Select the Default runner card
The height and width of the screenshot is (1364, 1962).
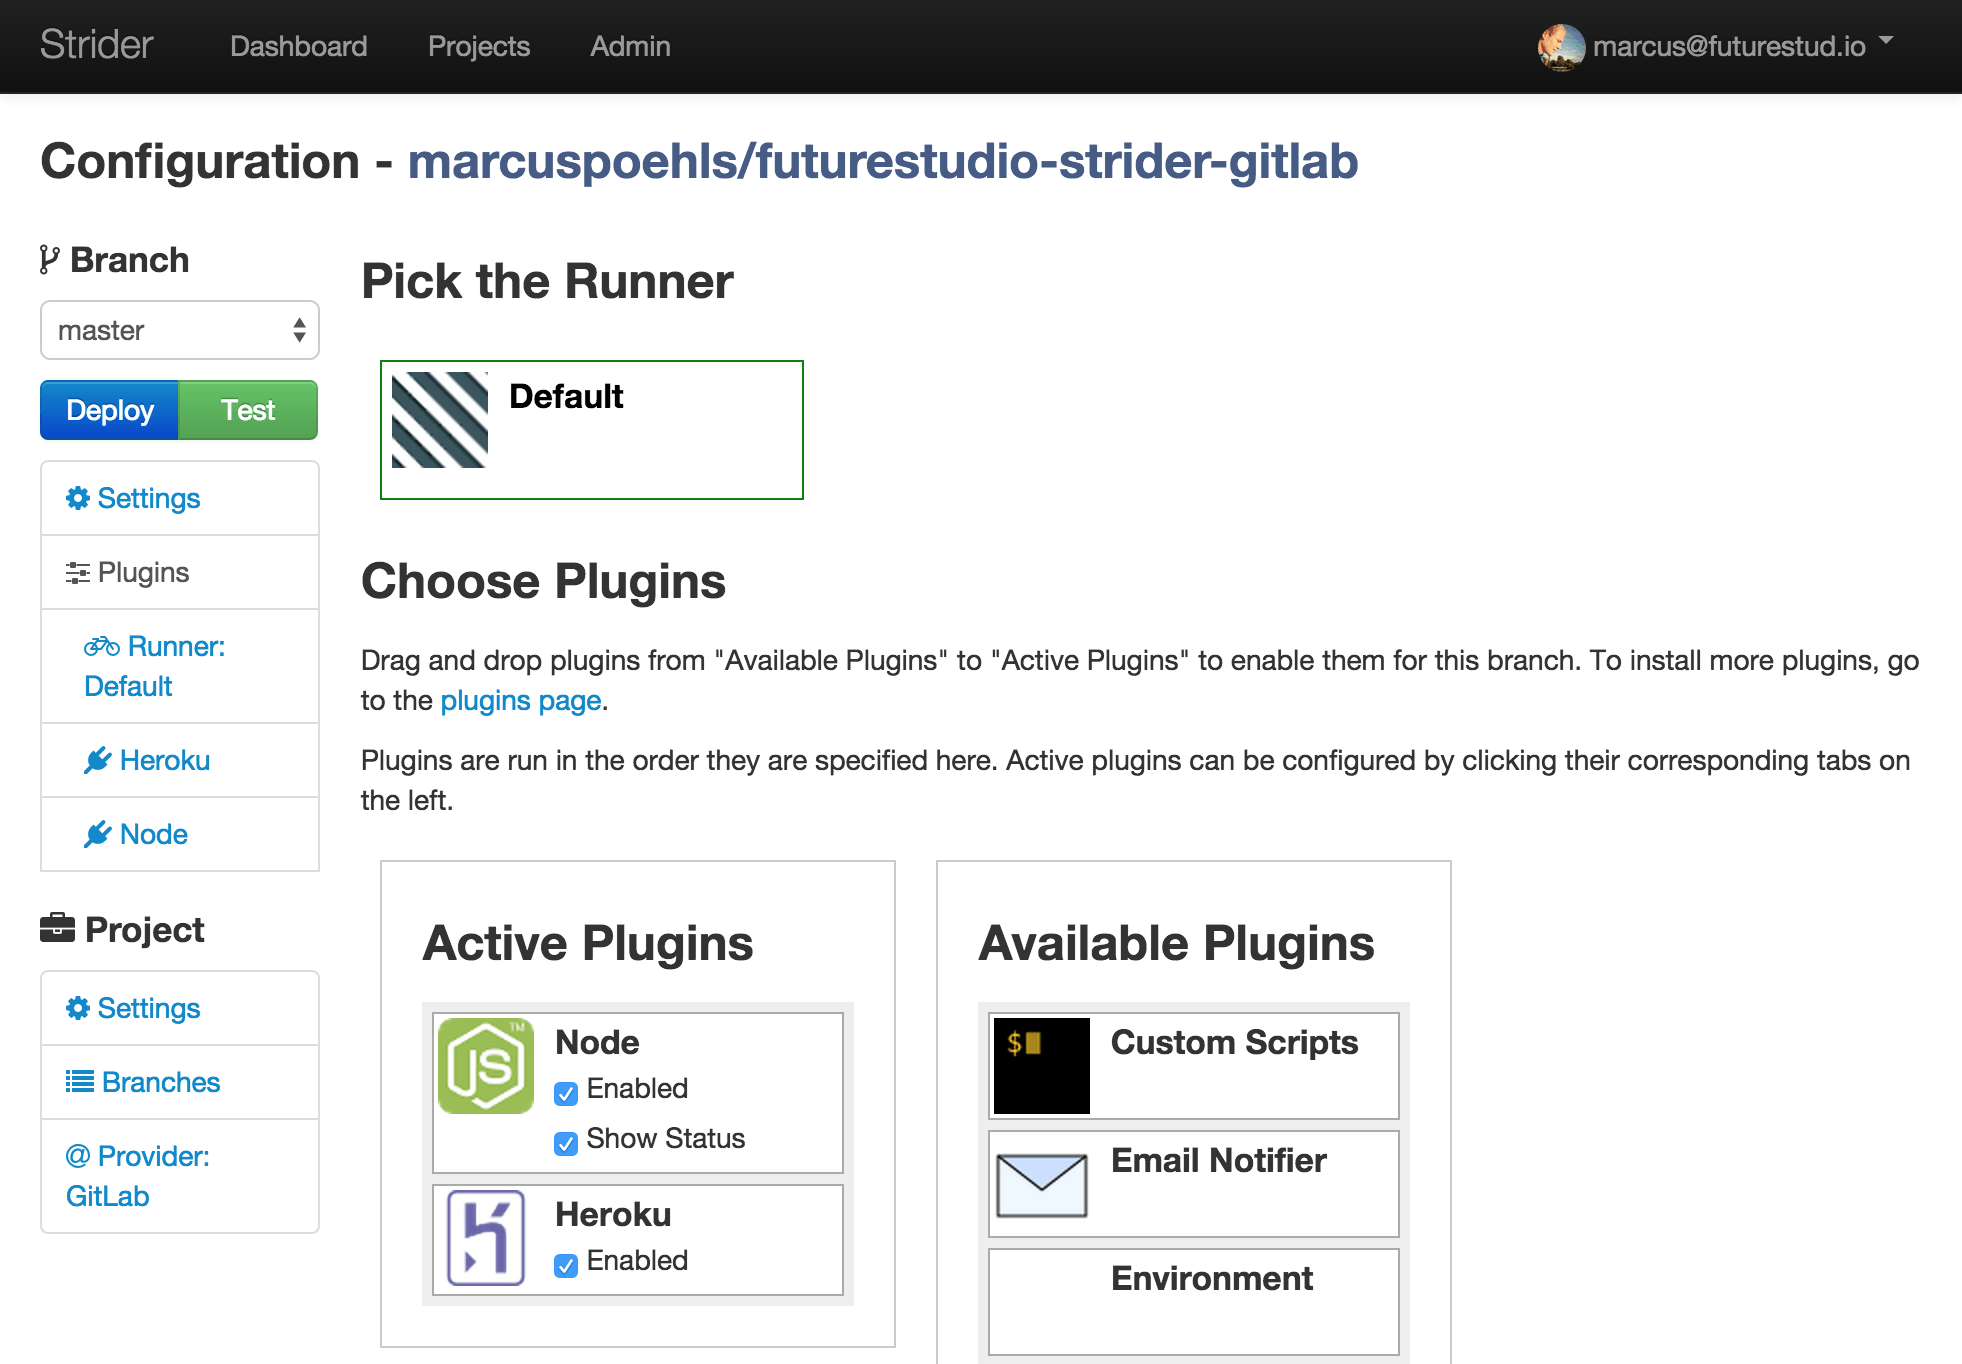(x=592, y=430)
